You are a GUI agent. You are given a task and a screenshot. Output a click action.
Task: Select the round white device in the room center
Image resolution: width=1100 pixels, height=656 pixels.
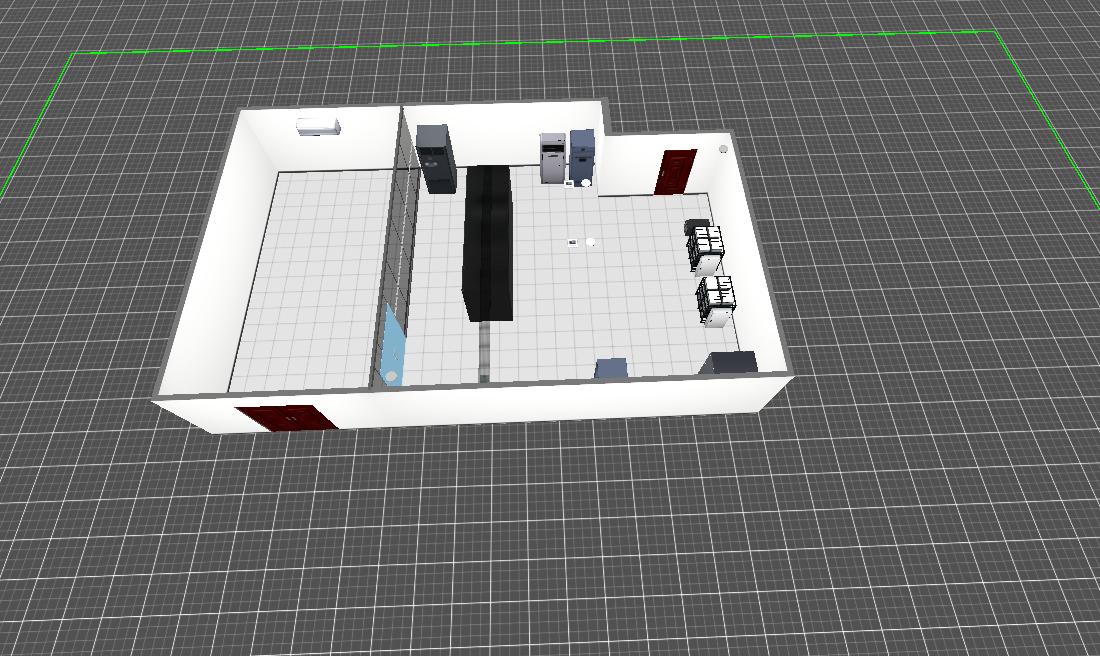point(591,242)
